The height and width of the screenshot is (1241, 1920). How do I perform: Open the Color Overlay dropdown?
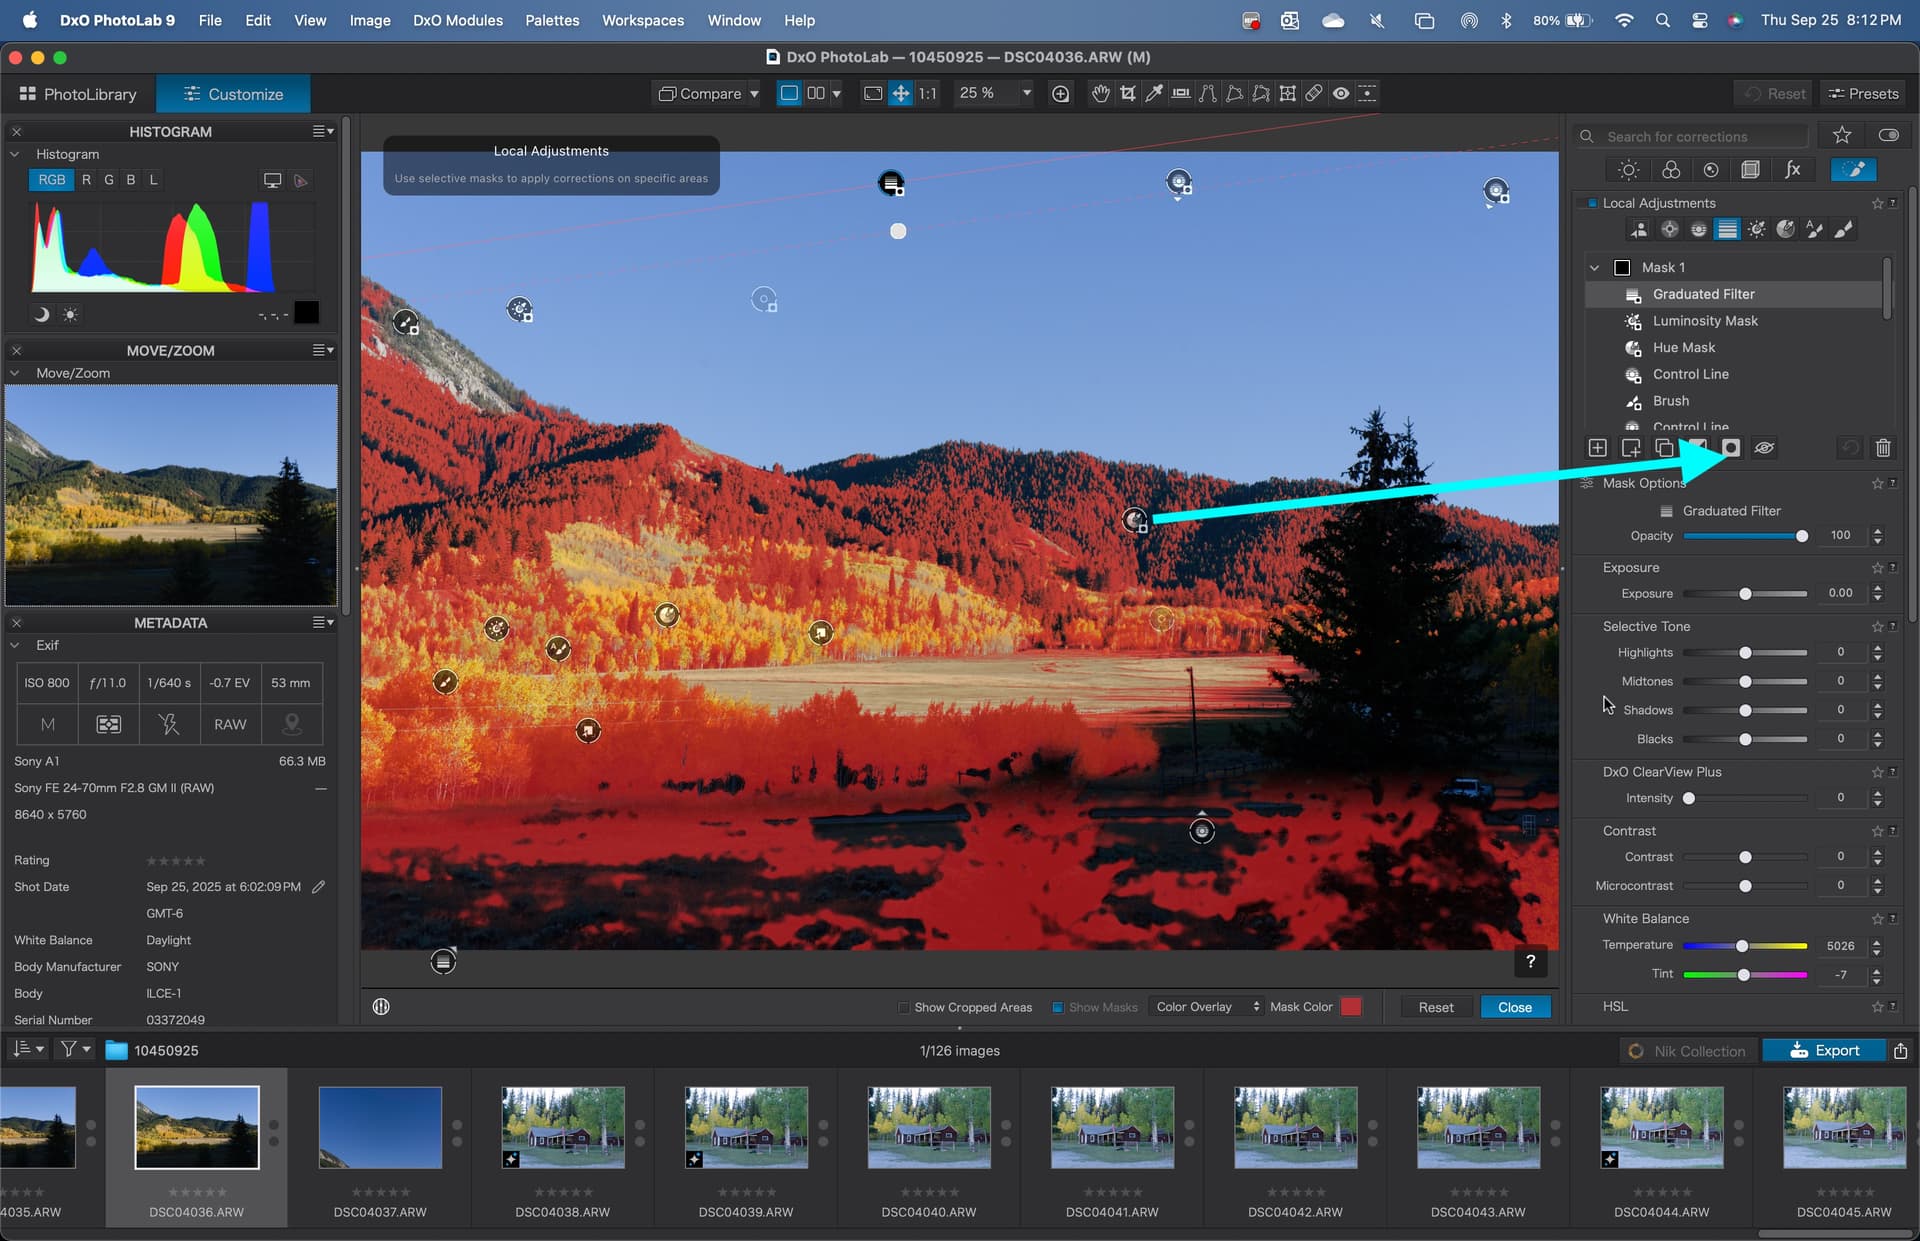(x=1207, y=1007)
